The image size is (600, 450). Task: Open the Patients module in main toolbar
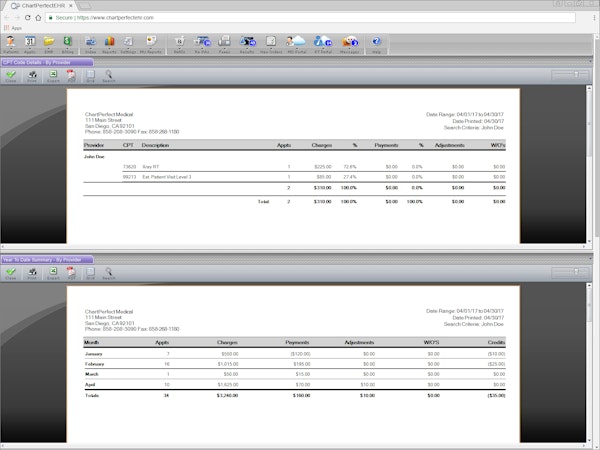[x=10, y=43]
